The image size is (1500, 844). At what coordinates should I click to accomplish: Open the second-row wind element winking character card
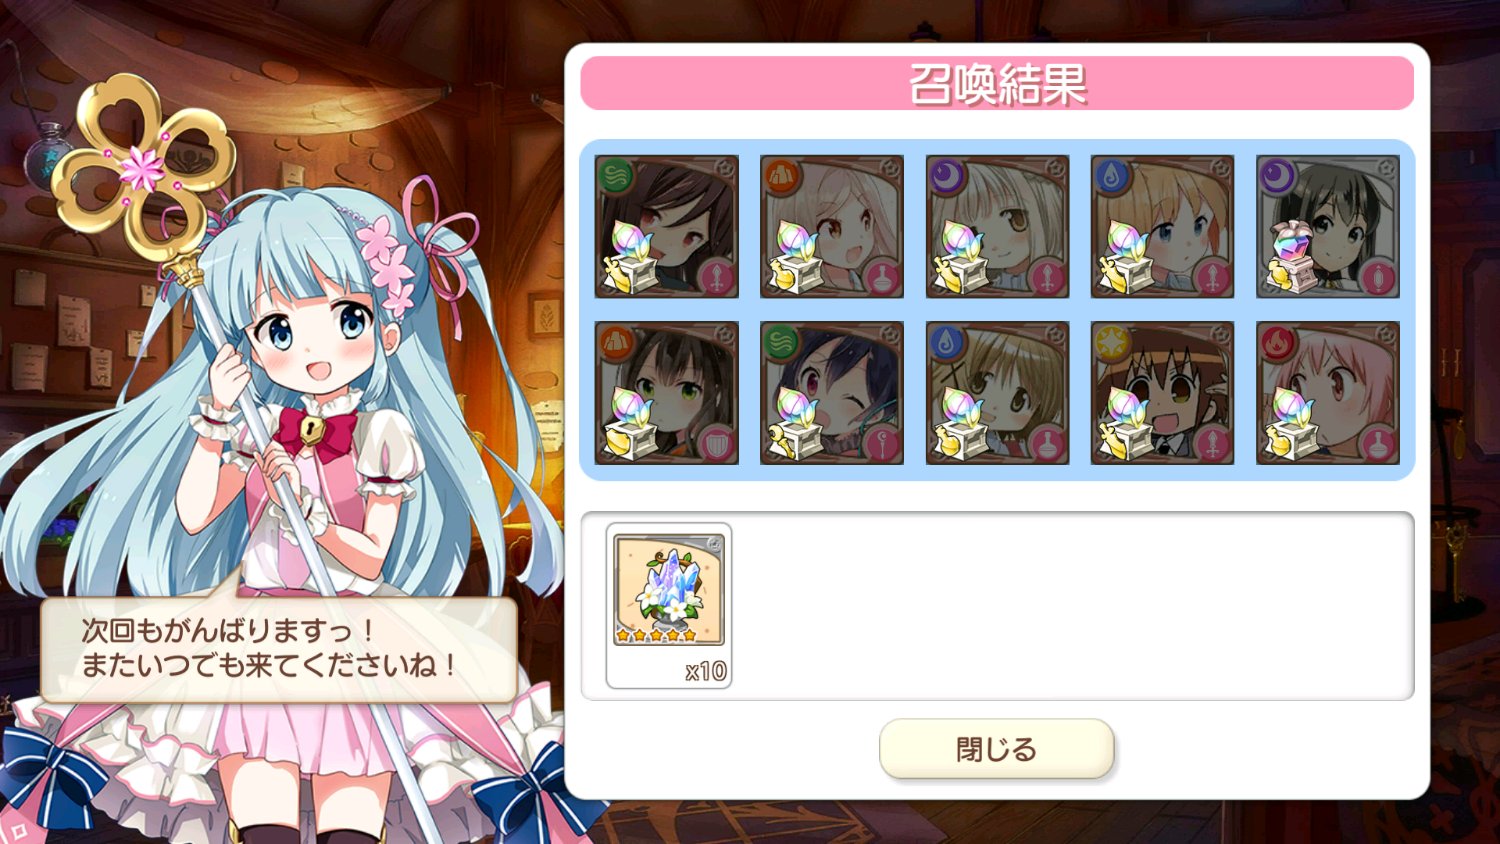point(832,393)
